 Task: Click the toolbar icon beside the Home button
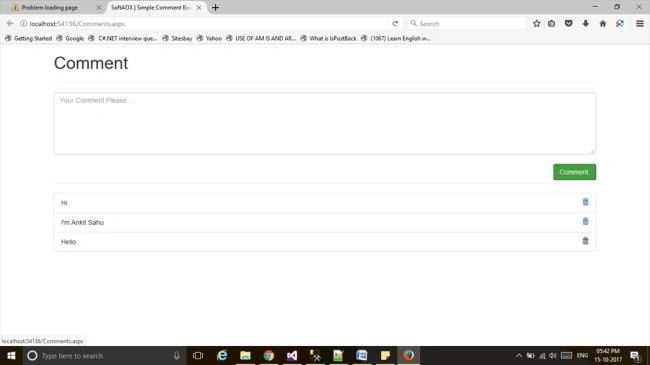point(620,24)
